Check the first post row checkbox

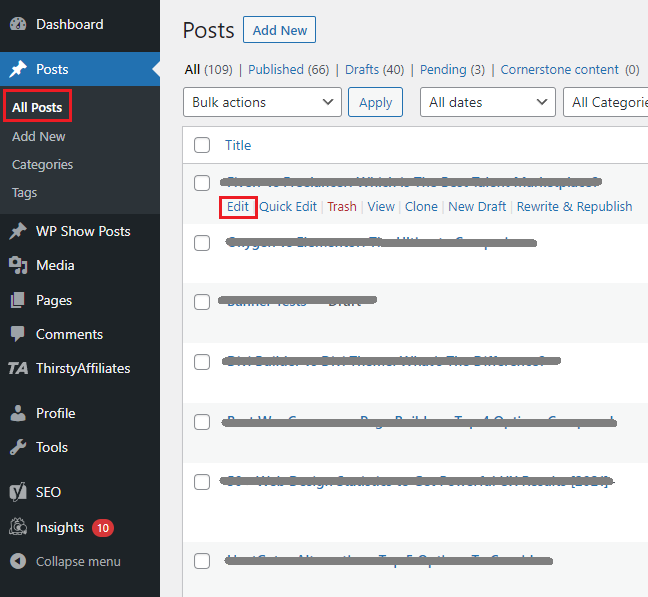tap(202, 183)
